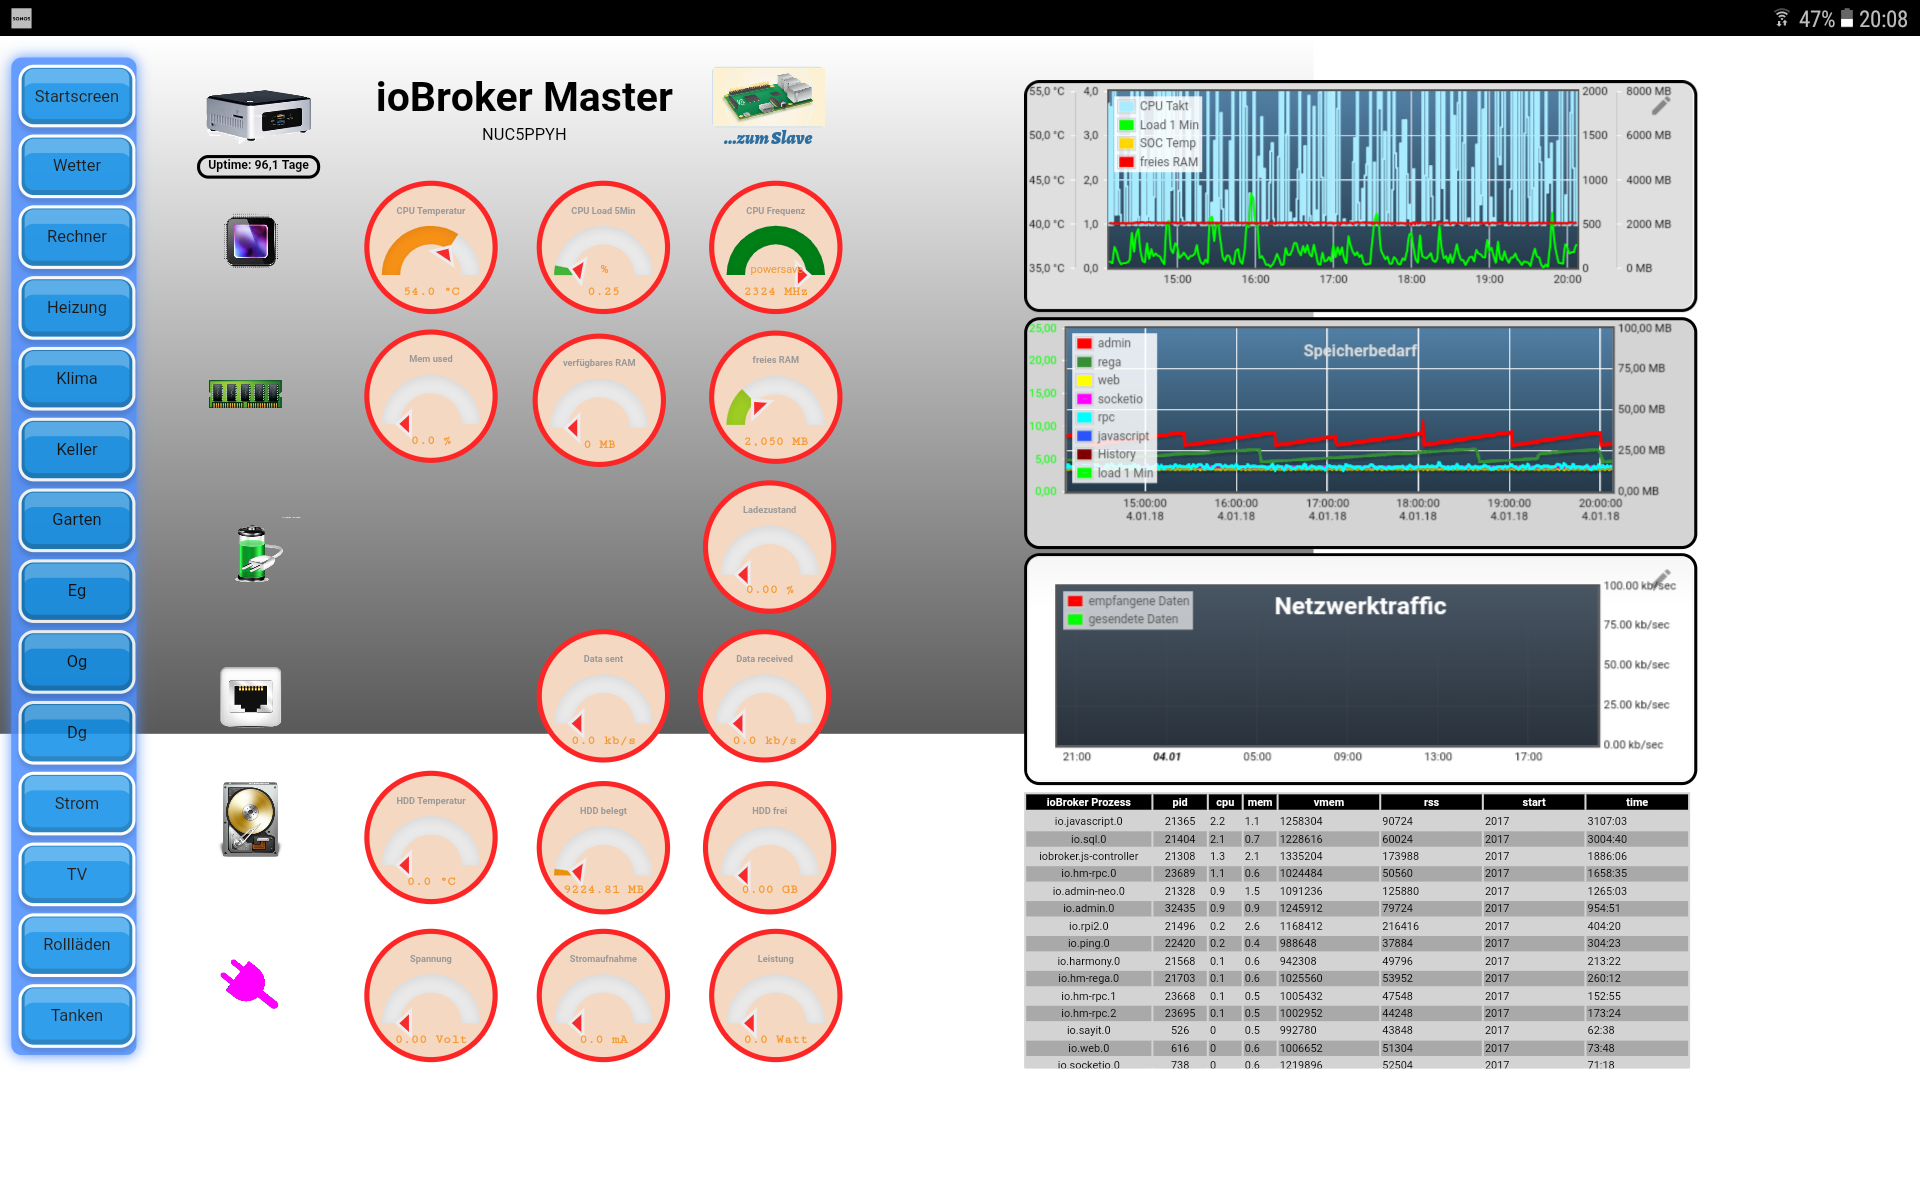Switch to the Og floor view
The width and height of the screenshot is (1920, 1200).
(x=77, y=662)
